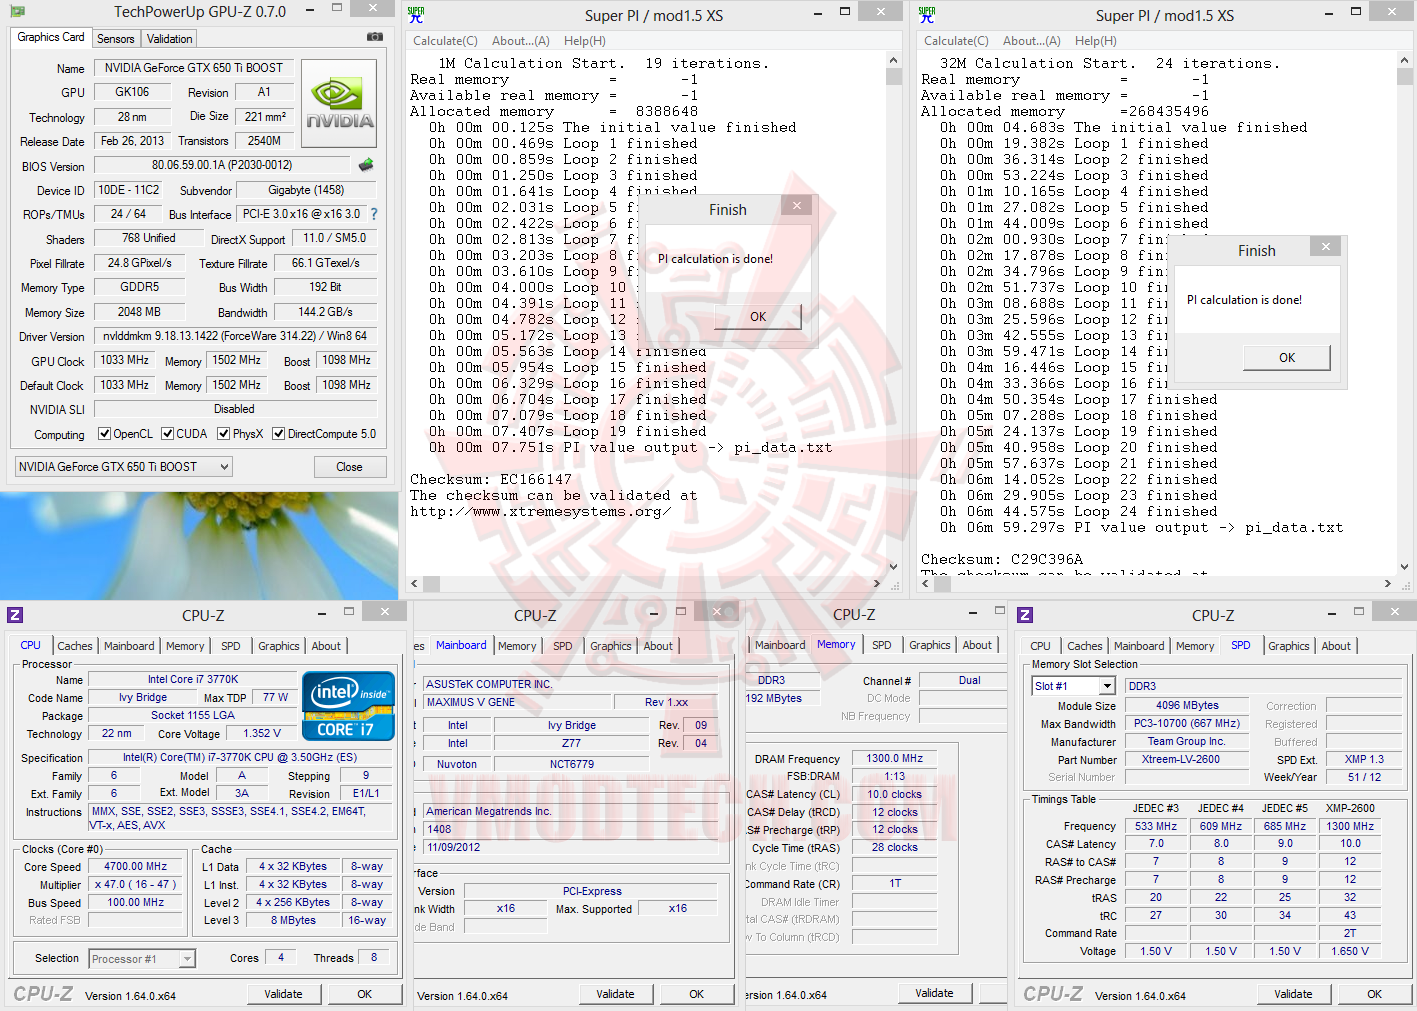
Task: Open About tab in the first CPU-Z window
Action: coord(326,646)
